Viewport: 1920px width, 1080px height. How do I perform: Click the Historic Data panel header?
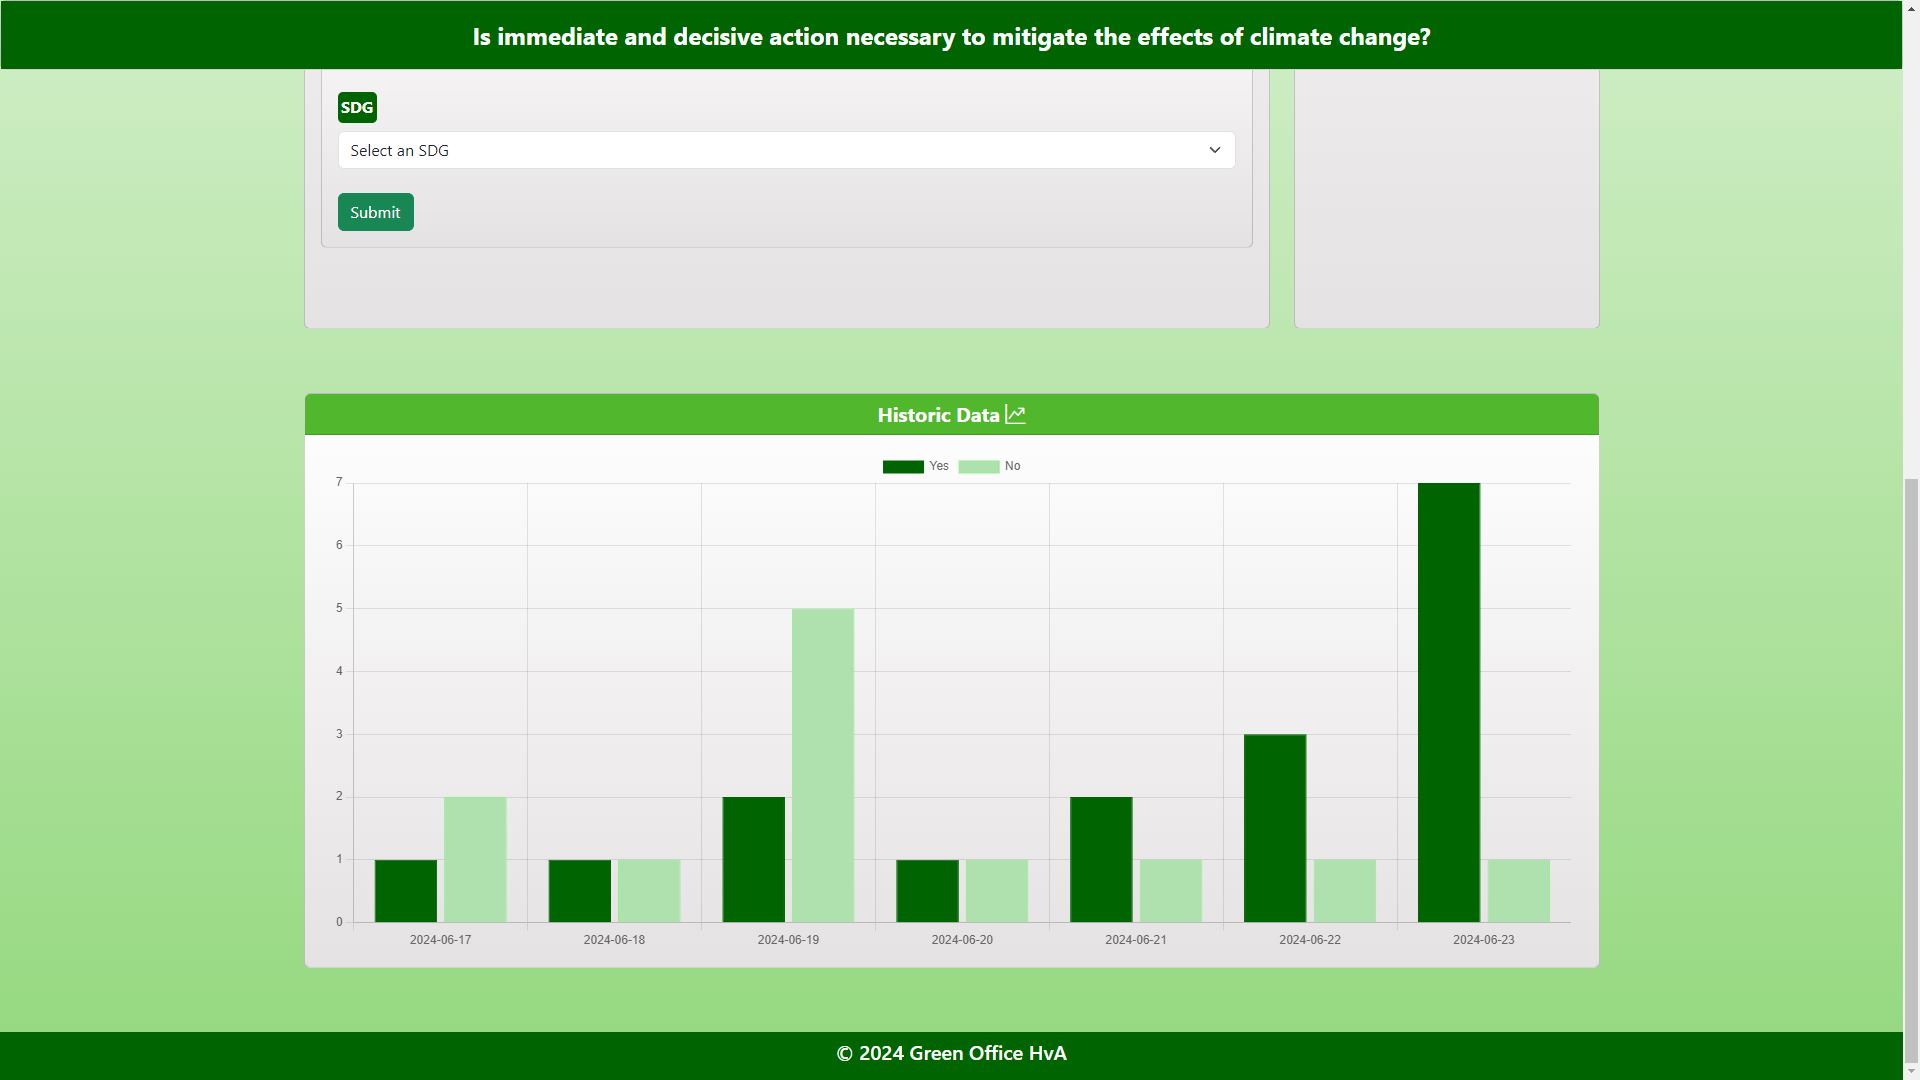[x=950, y=414]
